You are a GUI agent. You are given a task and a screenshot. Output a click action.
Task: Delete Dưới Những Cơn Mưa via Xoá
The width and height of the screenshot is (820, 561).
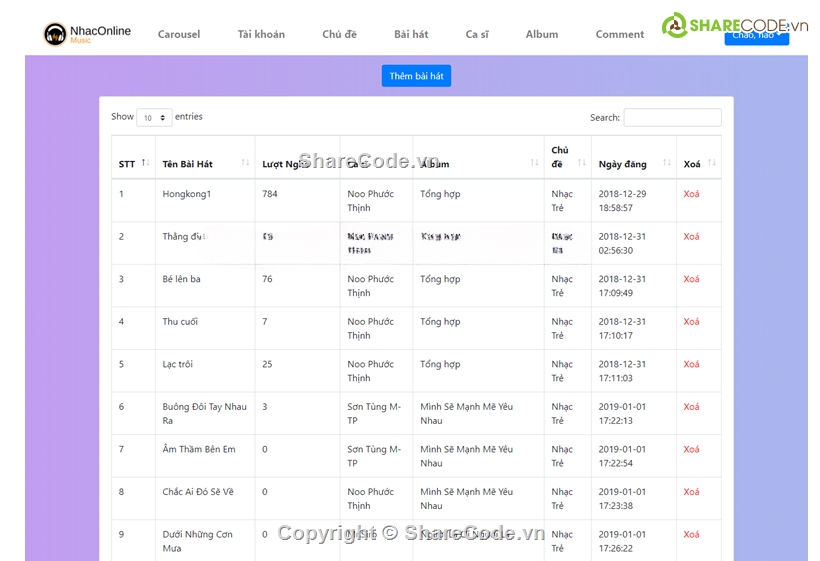point(691,534)
